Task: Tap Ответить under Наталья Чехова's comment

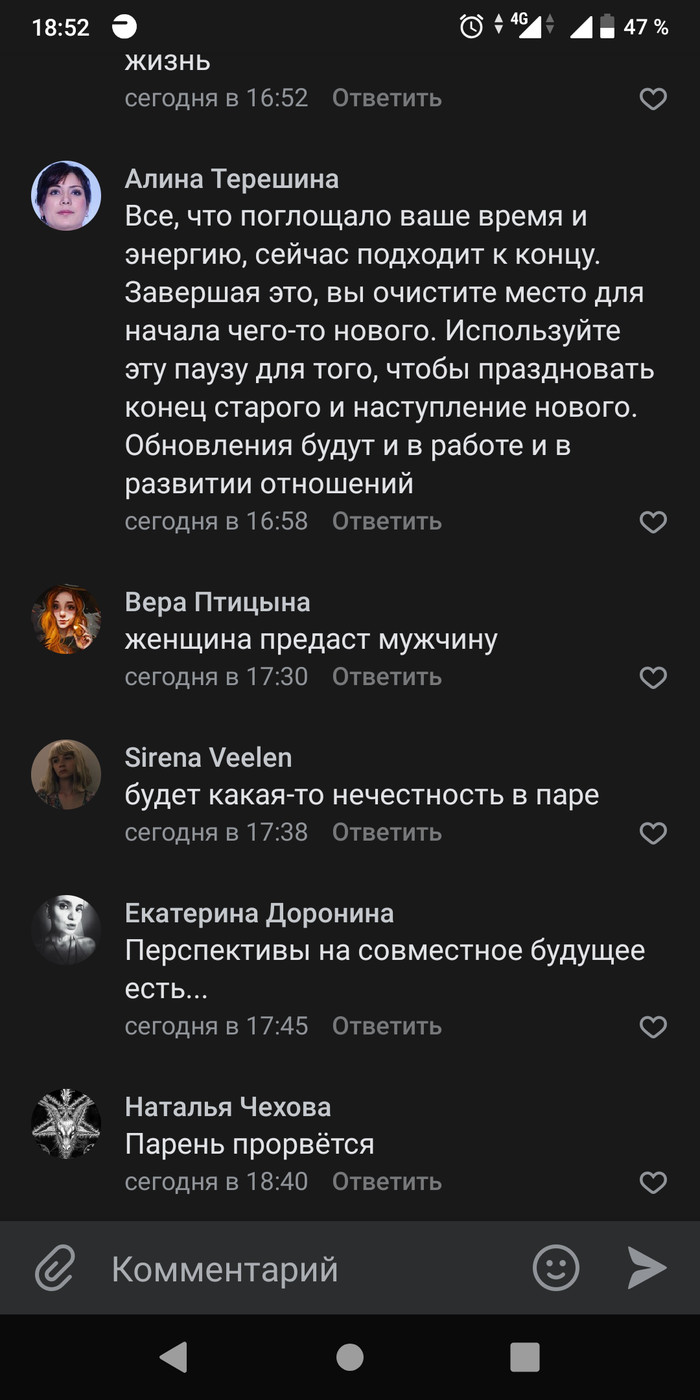Action: [387, 1182]
